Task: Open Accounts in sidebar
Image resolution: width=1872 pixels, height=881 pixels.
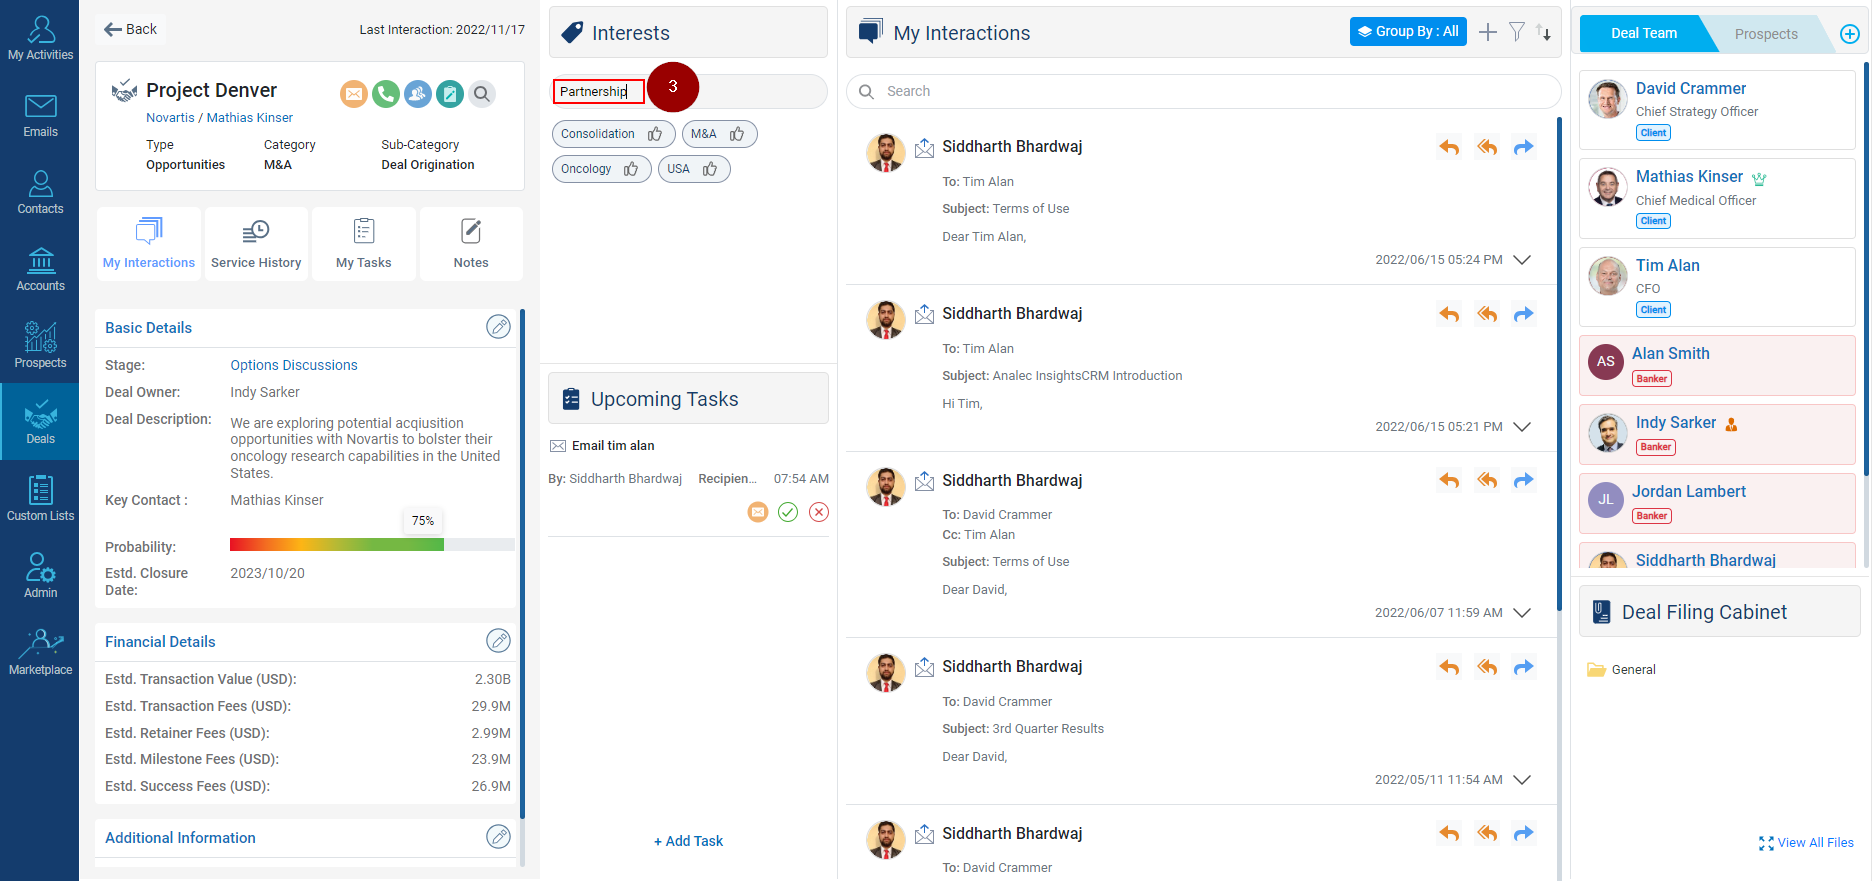Action: [40, 269]
